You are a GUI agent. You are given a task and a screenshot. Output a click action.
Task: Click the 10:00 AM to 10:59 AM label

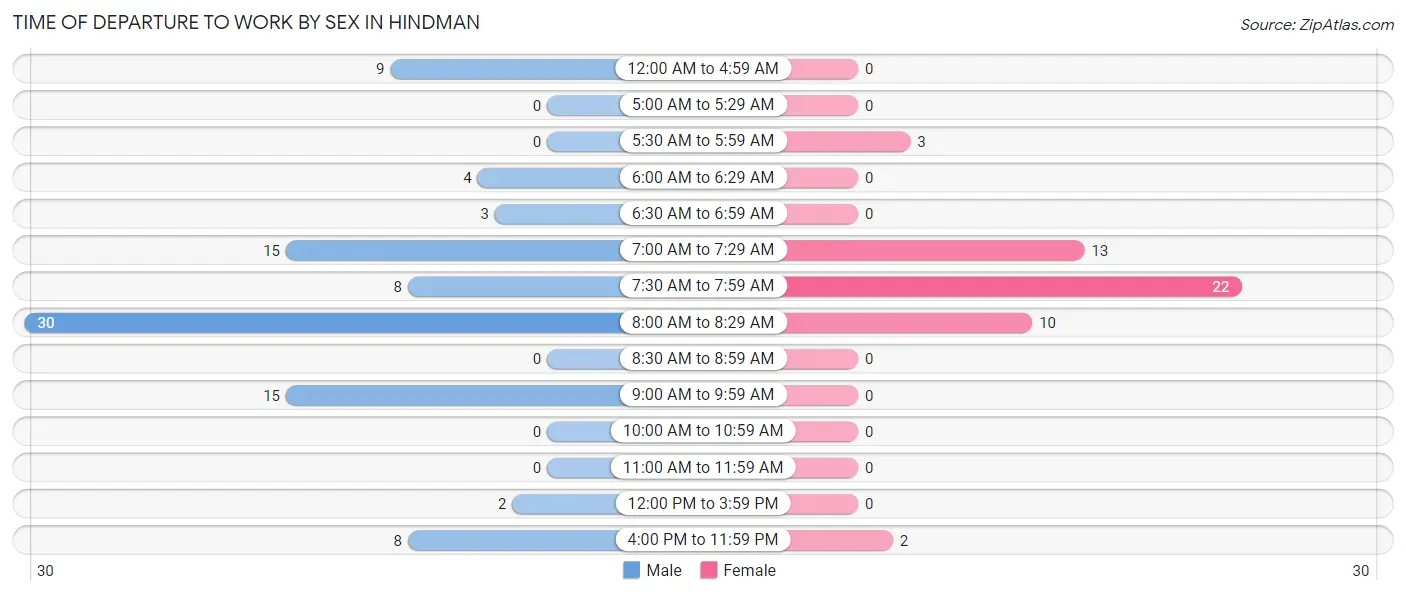[x=703, y=431]
